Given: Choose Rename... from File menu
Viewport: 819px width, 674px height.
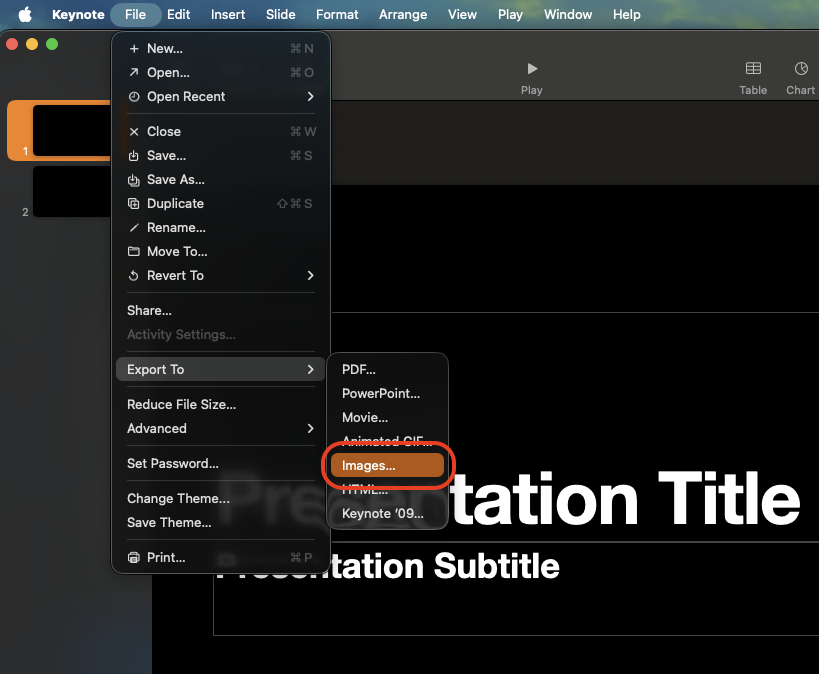Looking at the screenshot, I should coord(221,228).
